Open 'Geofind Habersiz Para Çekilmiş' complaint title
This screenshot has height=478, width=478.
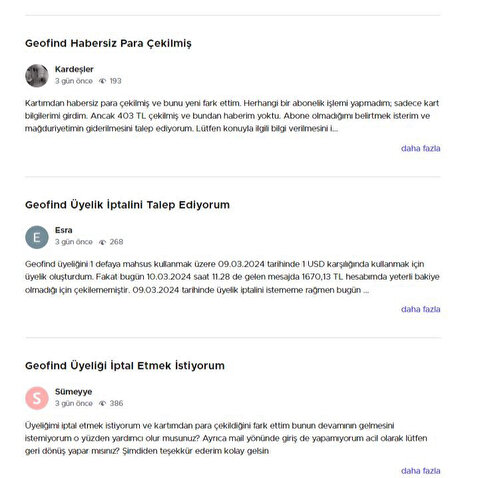pyautogui.click(x=108, y=43)
